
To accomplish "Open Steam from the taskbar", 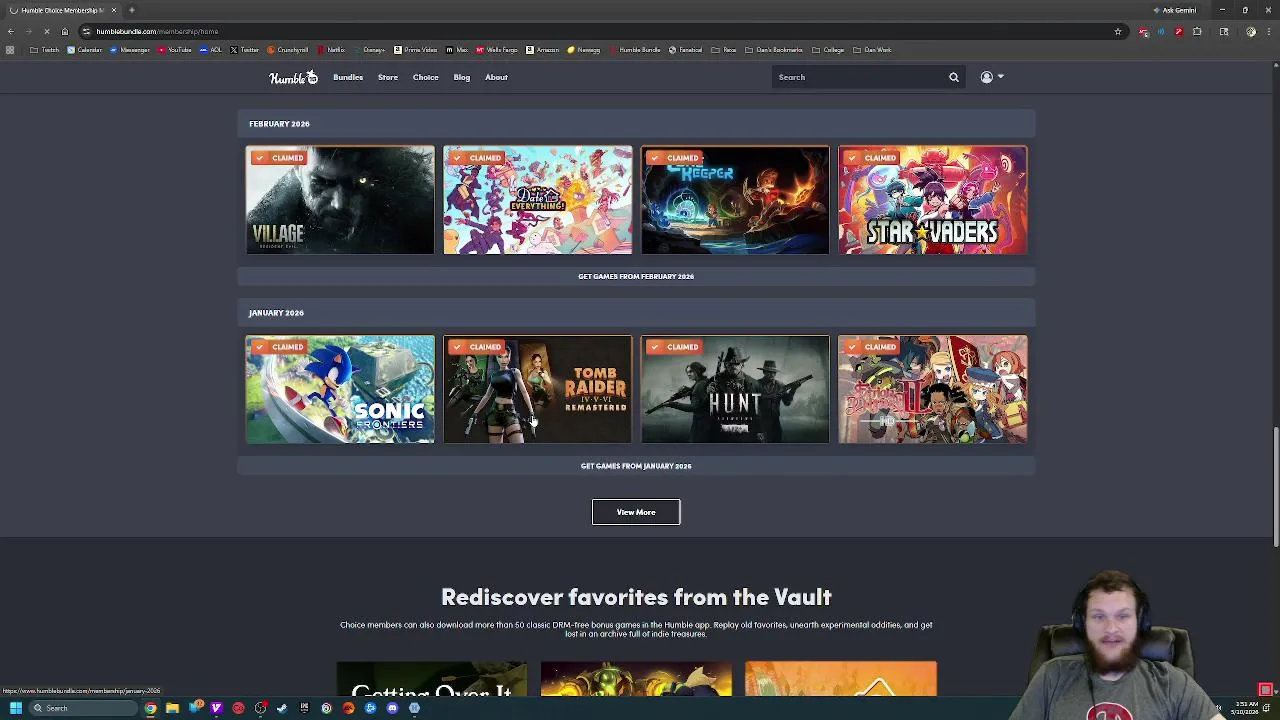I will [282, 708].
